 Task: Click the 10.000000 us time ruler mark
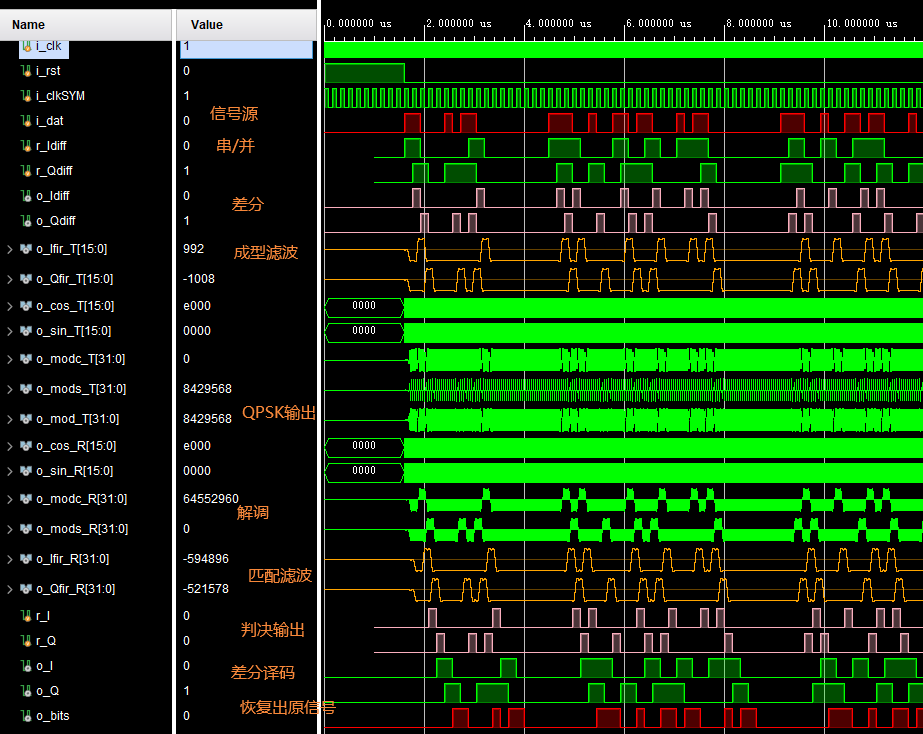[862, 24]
